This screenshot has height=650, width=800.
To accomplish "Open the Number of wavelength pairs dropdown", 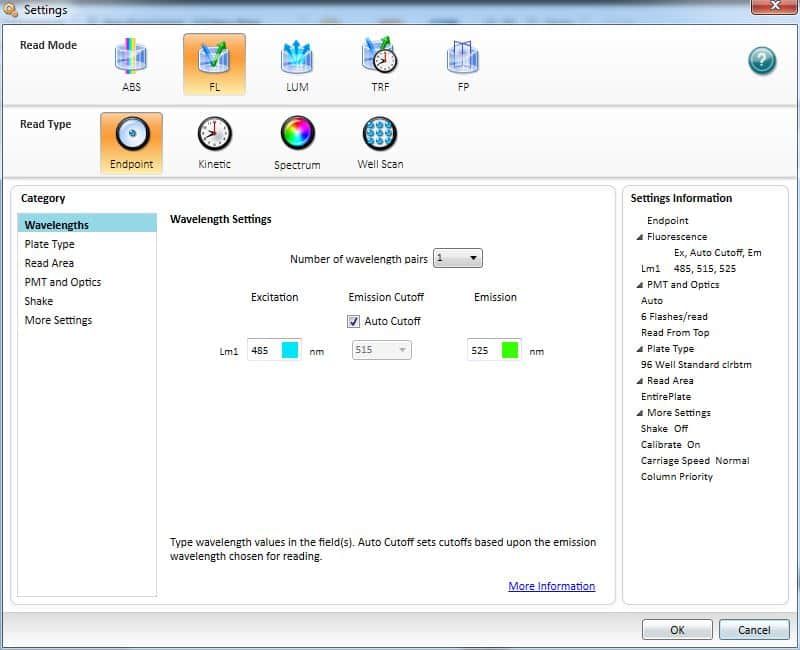I will coord(458,258).
